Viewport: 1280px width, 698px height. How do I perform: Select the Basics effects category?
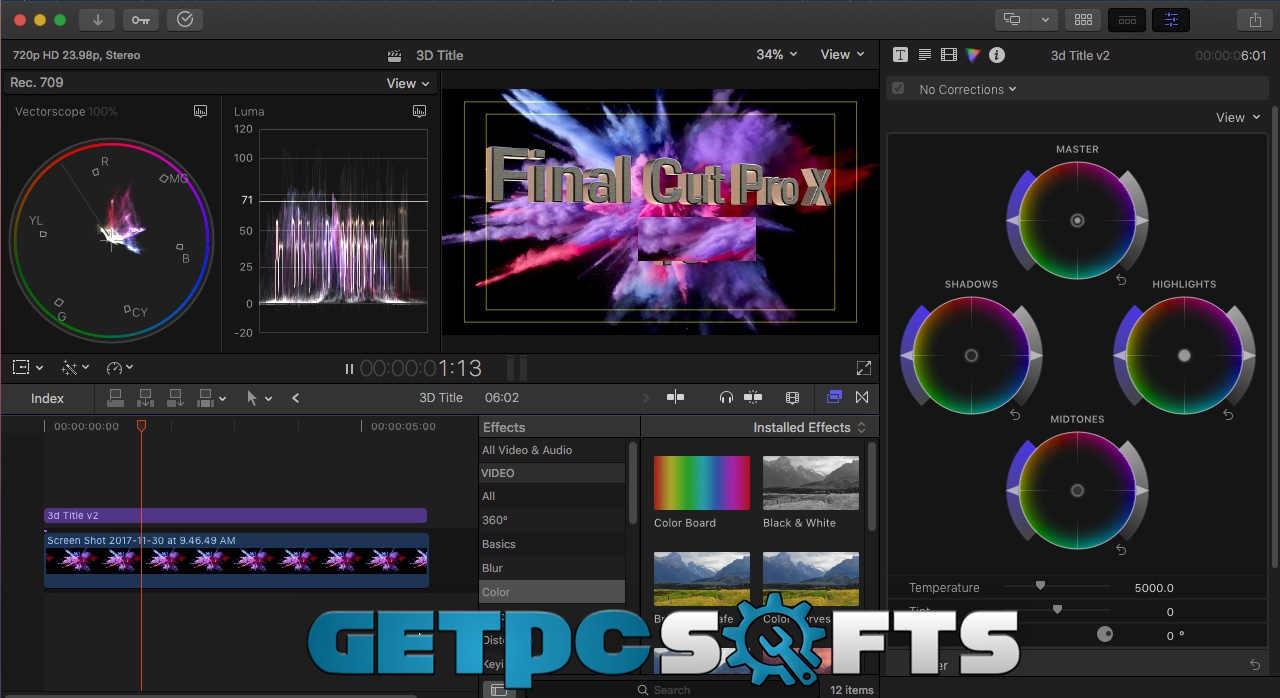(x=553, y=544)
